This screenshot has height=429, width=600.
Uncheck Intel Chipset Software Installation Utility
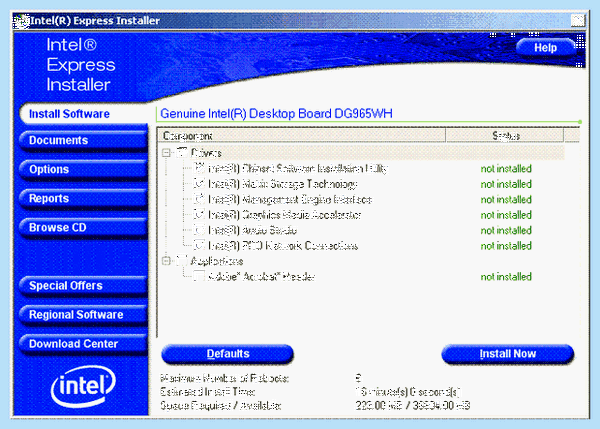pyautogui.click(x=199, y=168)
